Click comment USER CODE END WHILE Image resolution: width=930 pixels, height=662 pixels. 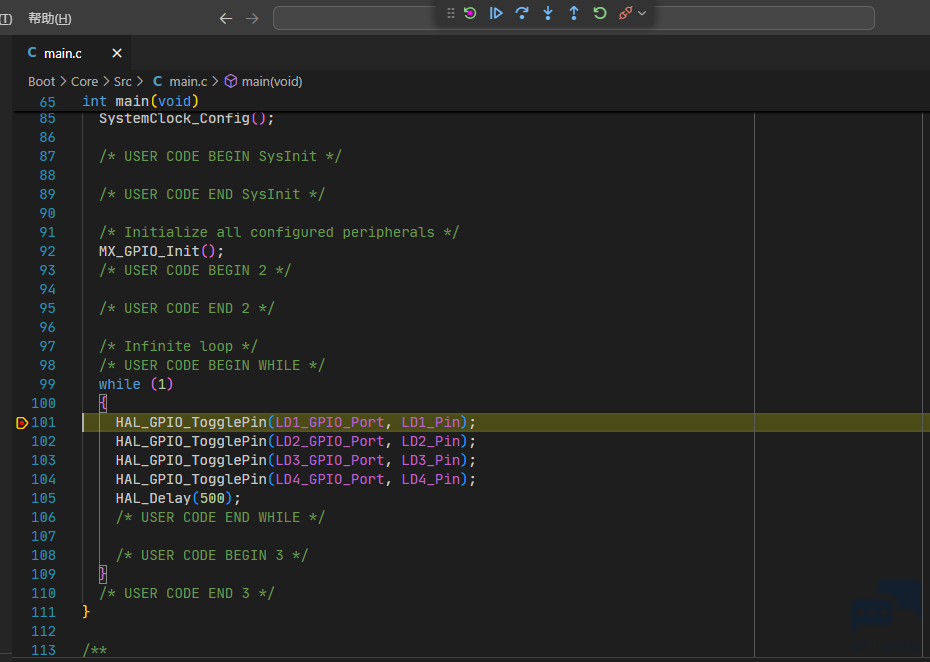[220, 517]
